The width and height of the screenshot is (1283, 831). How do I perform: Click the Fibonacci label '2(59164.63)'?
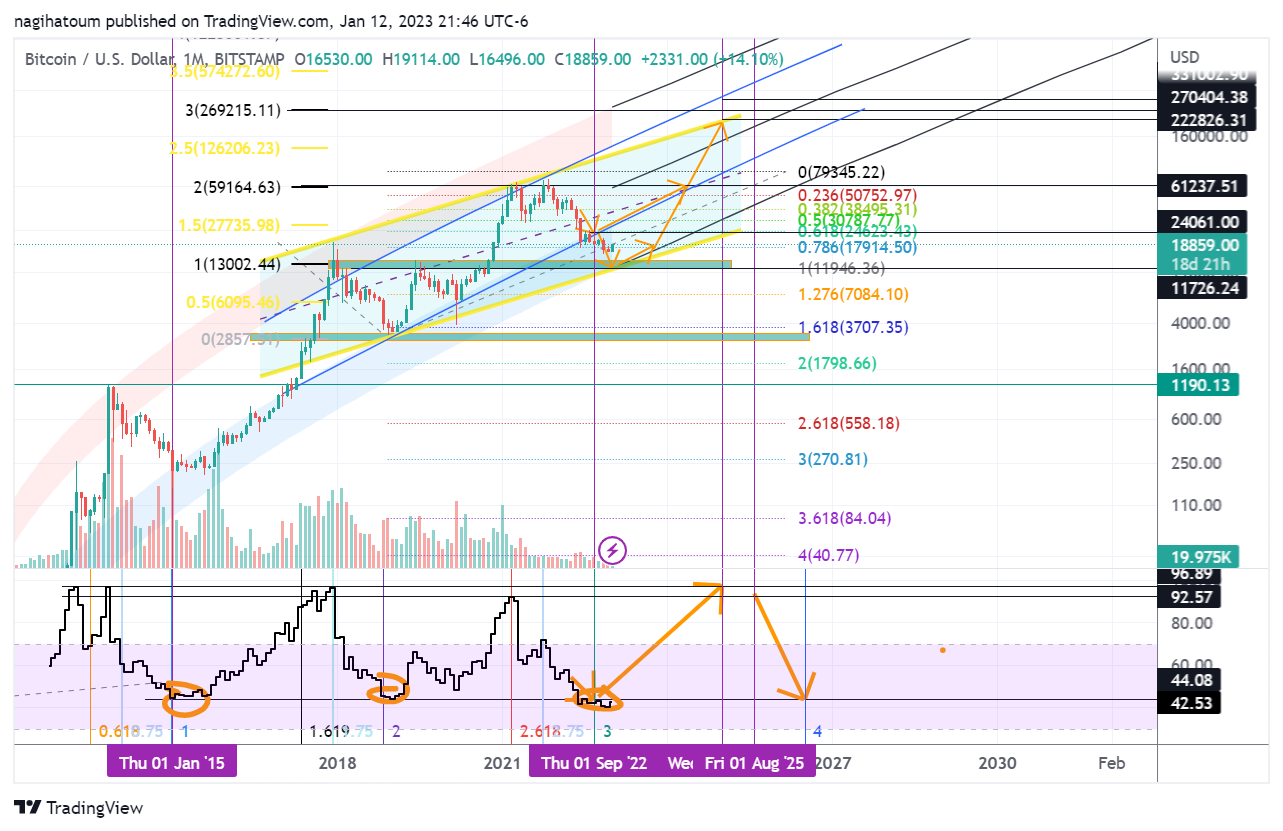[238, 186]
